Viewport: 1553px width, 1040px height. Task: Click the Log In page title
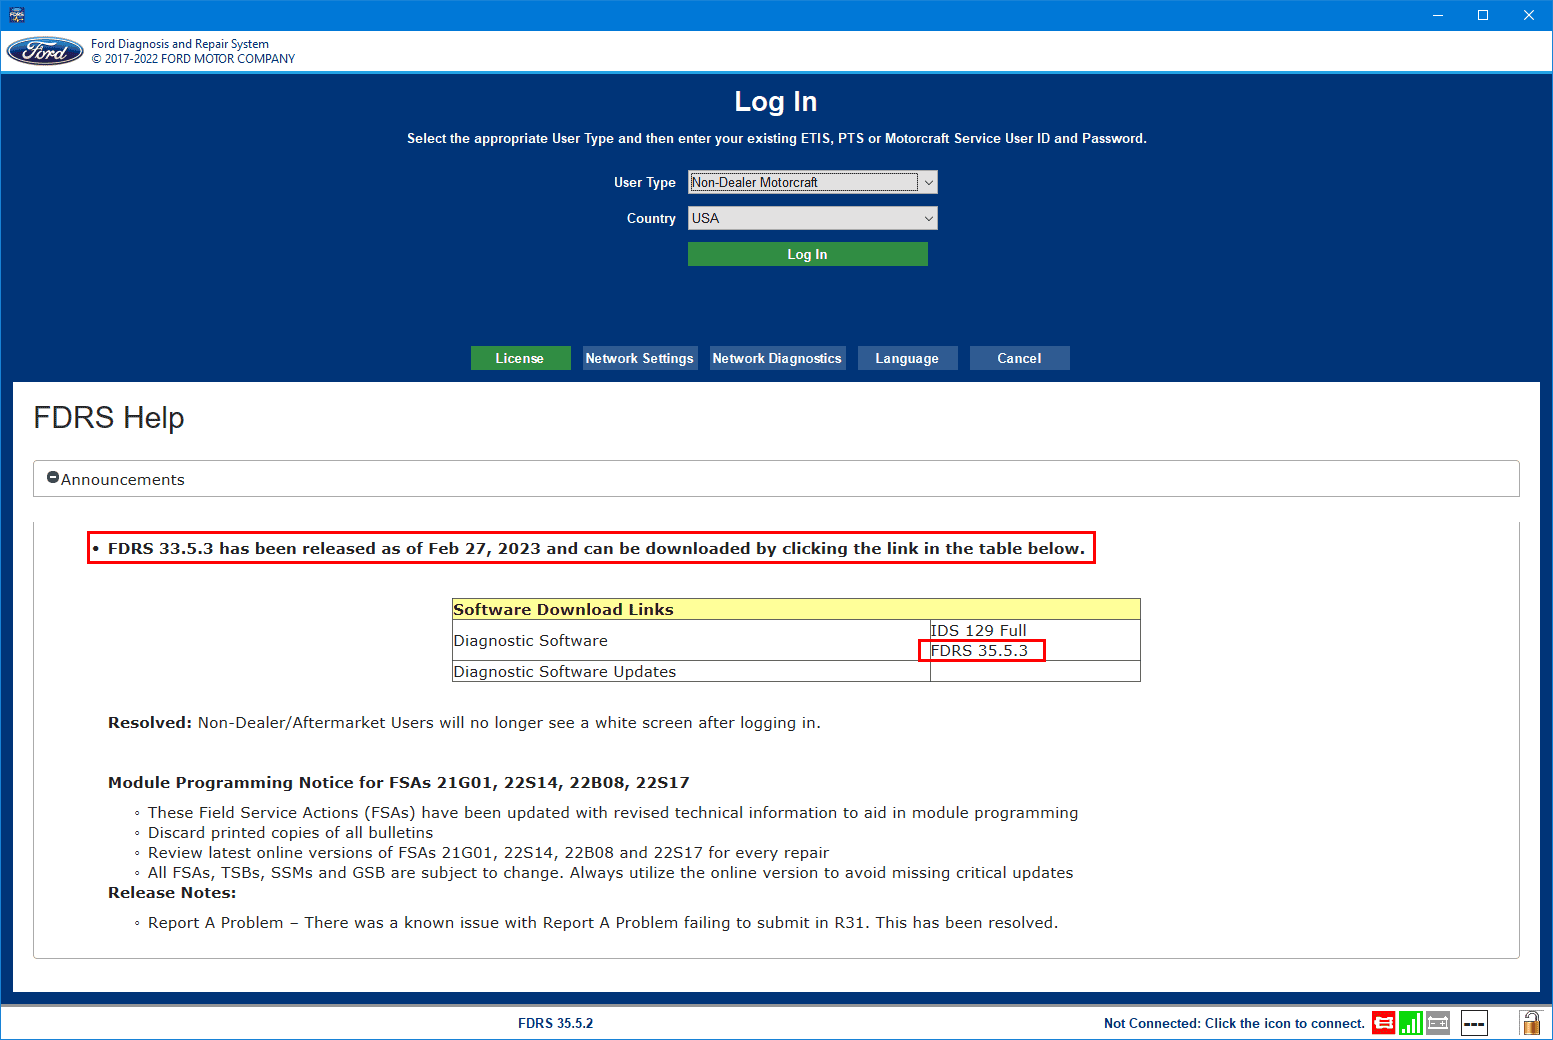click(x=776, y=101)
